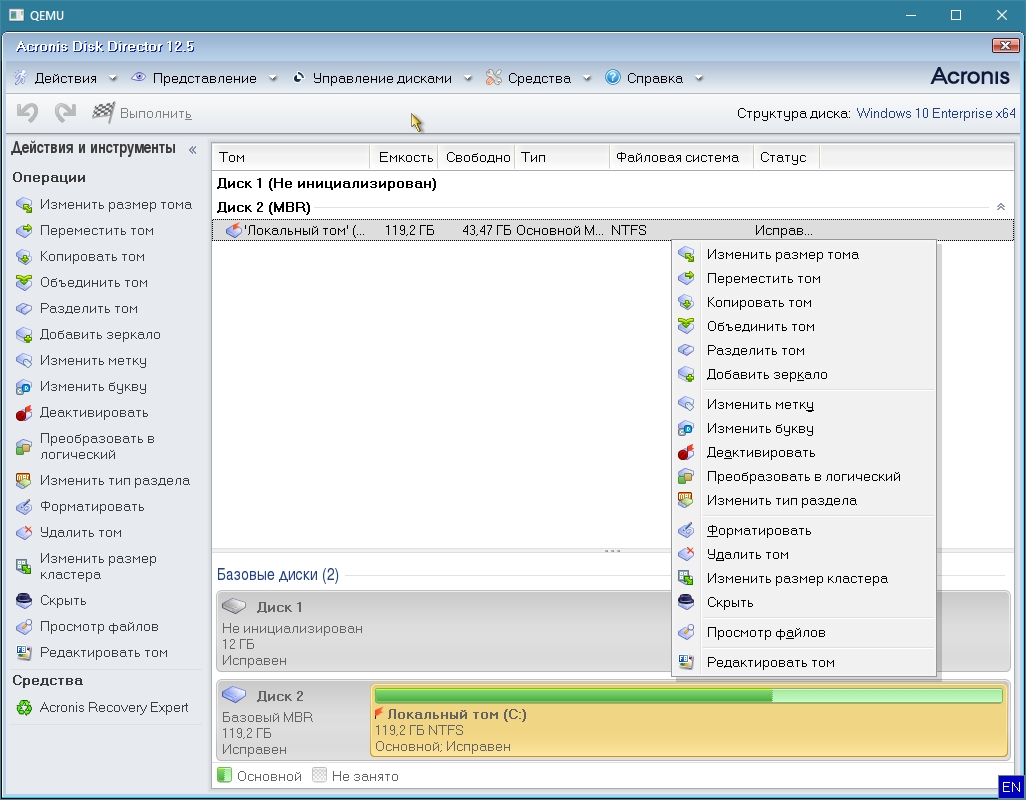This screenshot has width=1026, height=800.
Task: Click split volume icon in left sidebar
Action: coord(24,308)
